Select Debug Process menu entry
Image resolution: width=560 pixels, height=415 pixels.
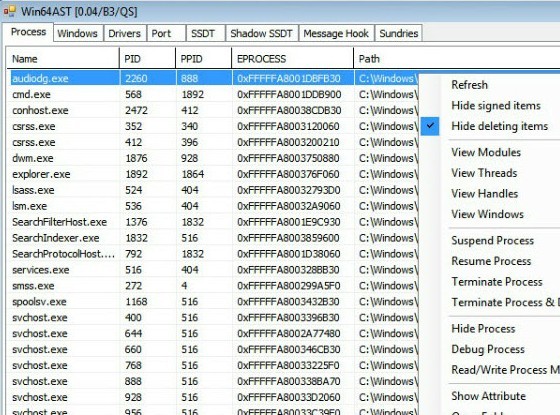pos(488,350)
